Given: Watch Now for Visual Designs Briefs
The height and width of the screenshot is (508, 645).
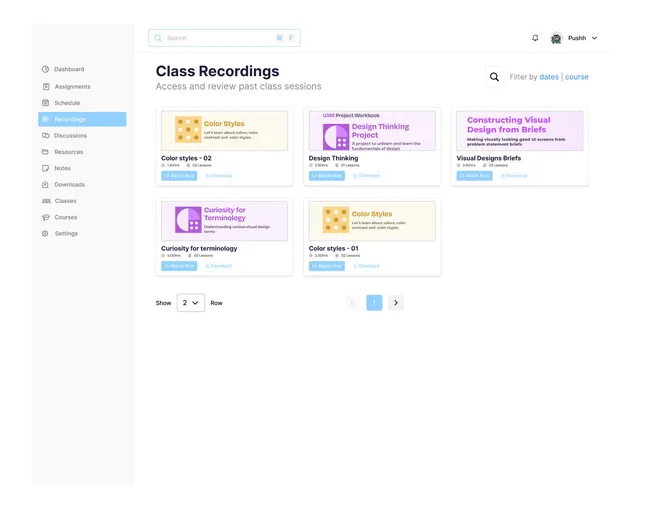Looking at the screenshot, I should [x=474, y=176].
